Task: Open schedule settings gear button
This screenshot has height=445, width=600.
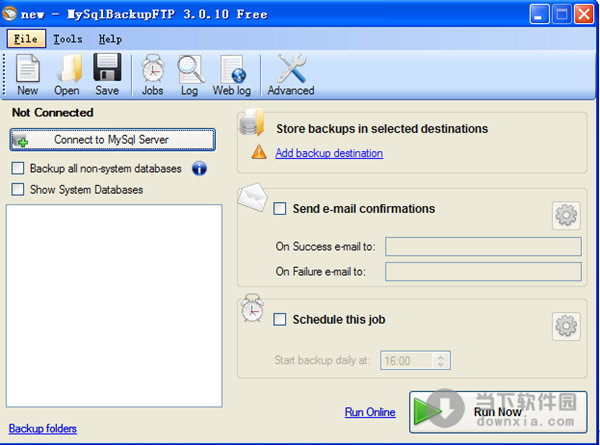Action: [x=566, y=326]
